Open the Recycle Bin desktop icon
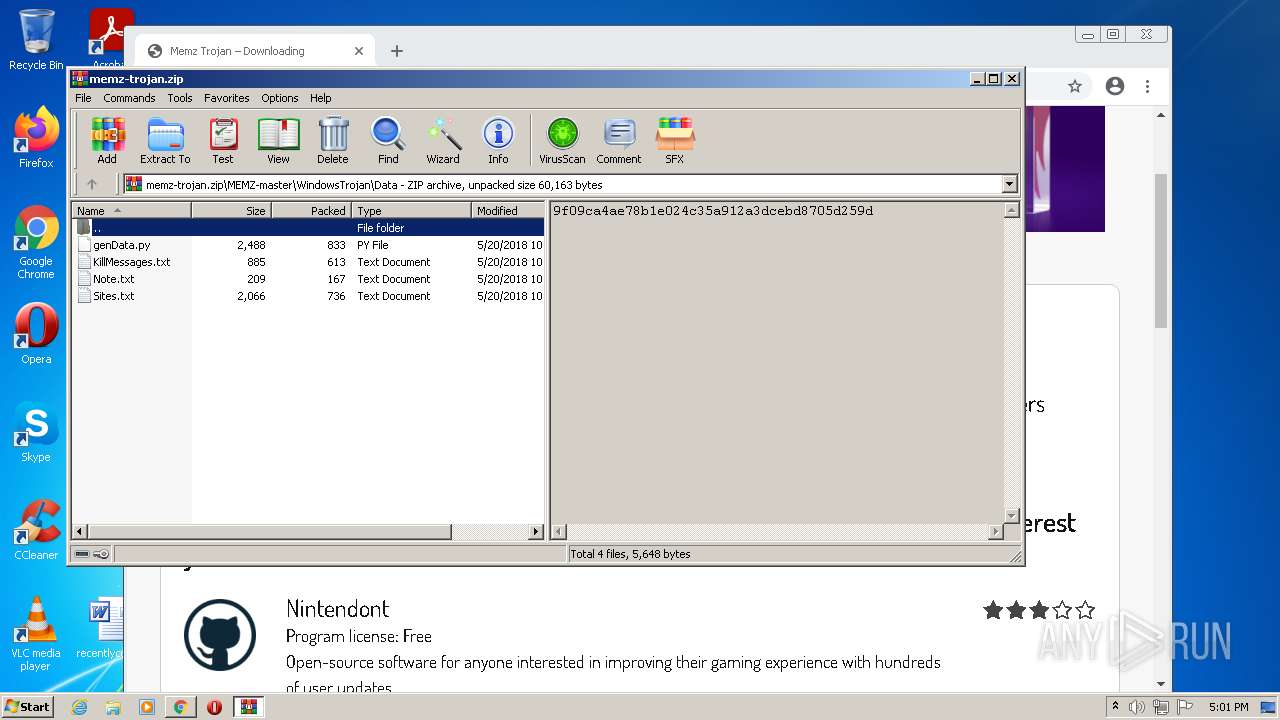The height and width of the screenshot is (720, 1280). tap(36, 40)
